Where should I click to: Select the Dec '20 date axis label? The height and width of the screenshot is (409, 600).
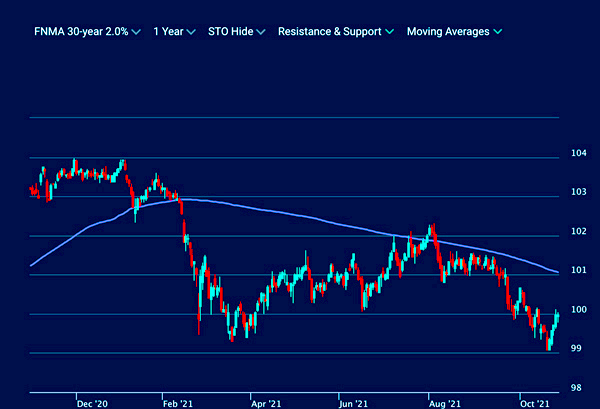(92, 404)
